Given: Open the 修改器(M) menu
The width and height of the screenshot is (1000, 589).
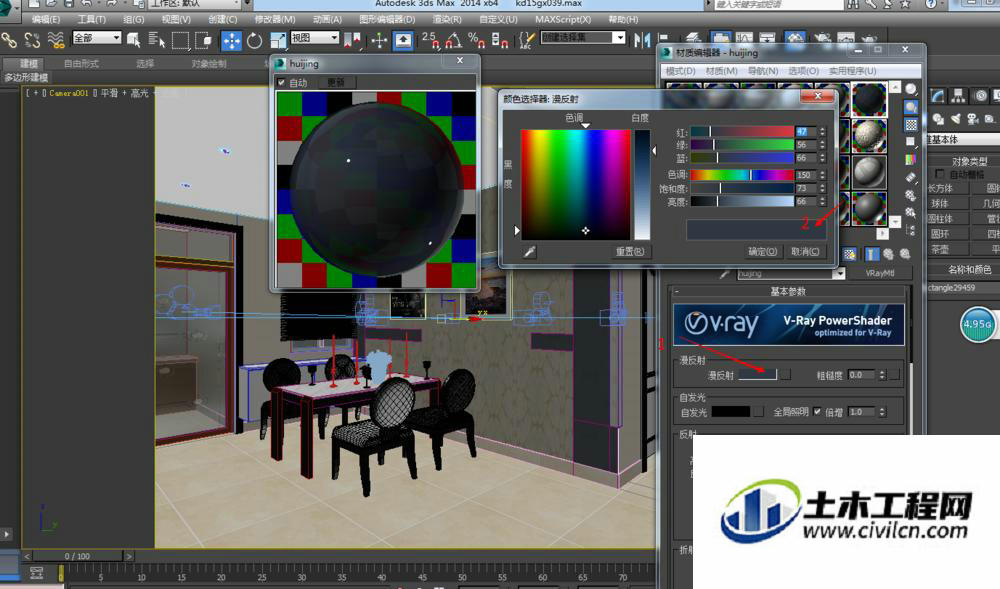Looking at the screenshot, I should pyautogui.click(x=275, y=20).
